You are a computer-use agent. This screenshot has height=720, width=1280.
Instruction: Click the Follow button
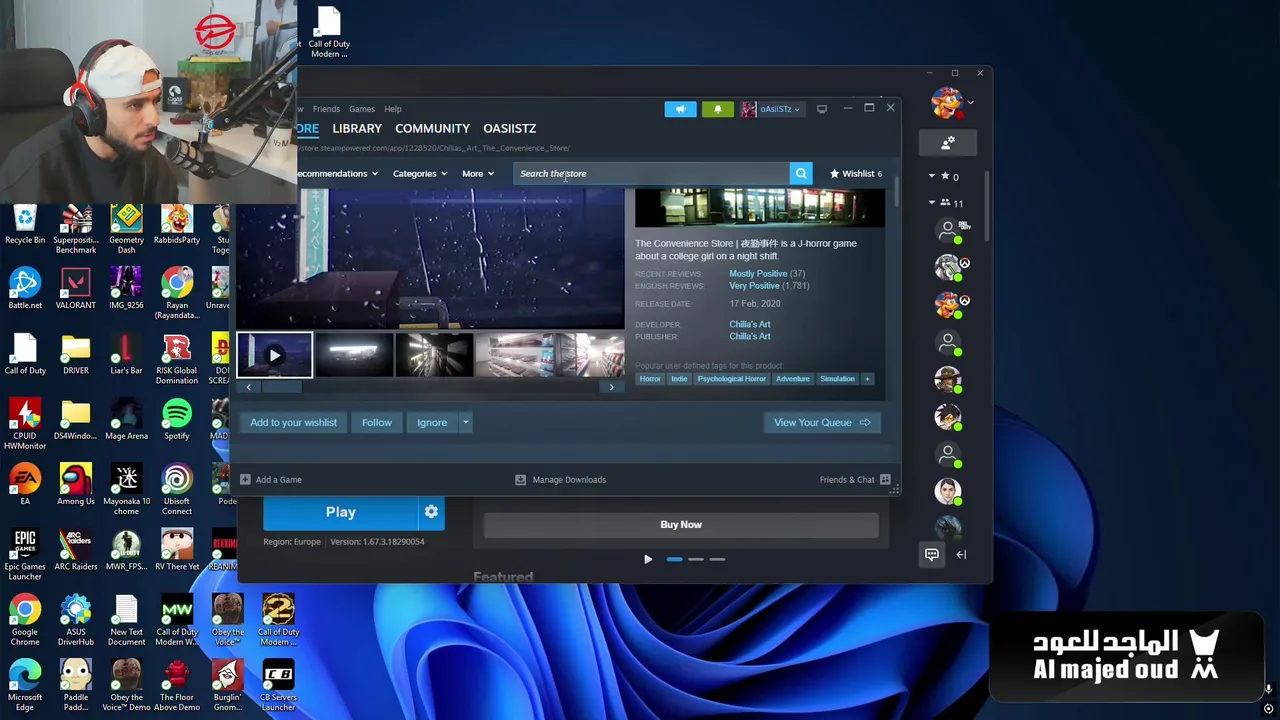(x=377, y=423)
